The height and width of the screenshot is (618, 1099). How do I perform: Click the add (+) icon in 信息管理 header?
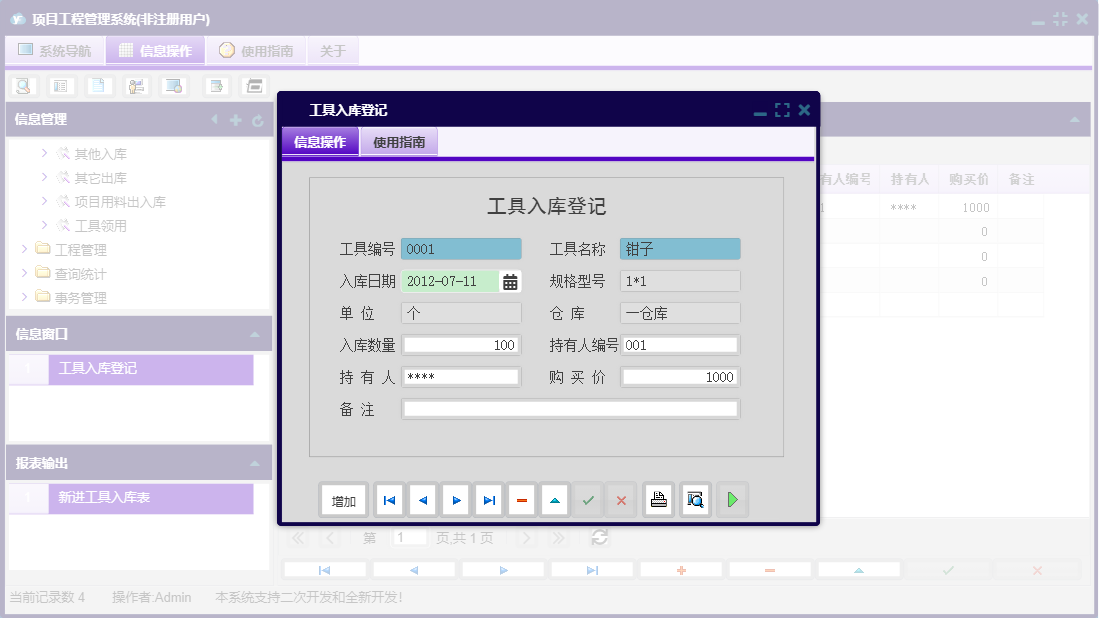pyautogui.click(x=236, y=119)
